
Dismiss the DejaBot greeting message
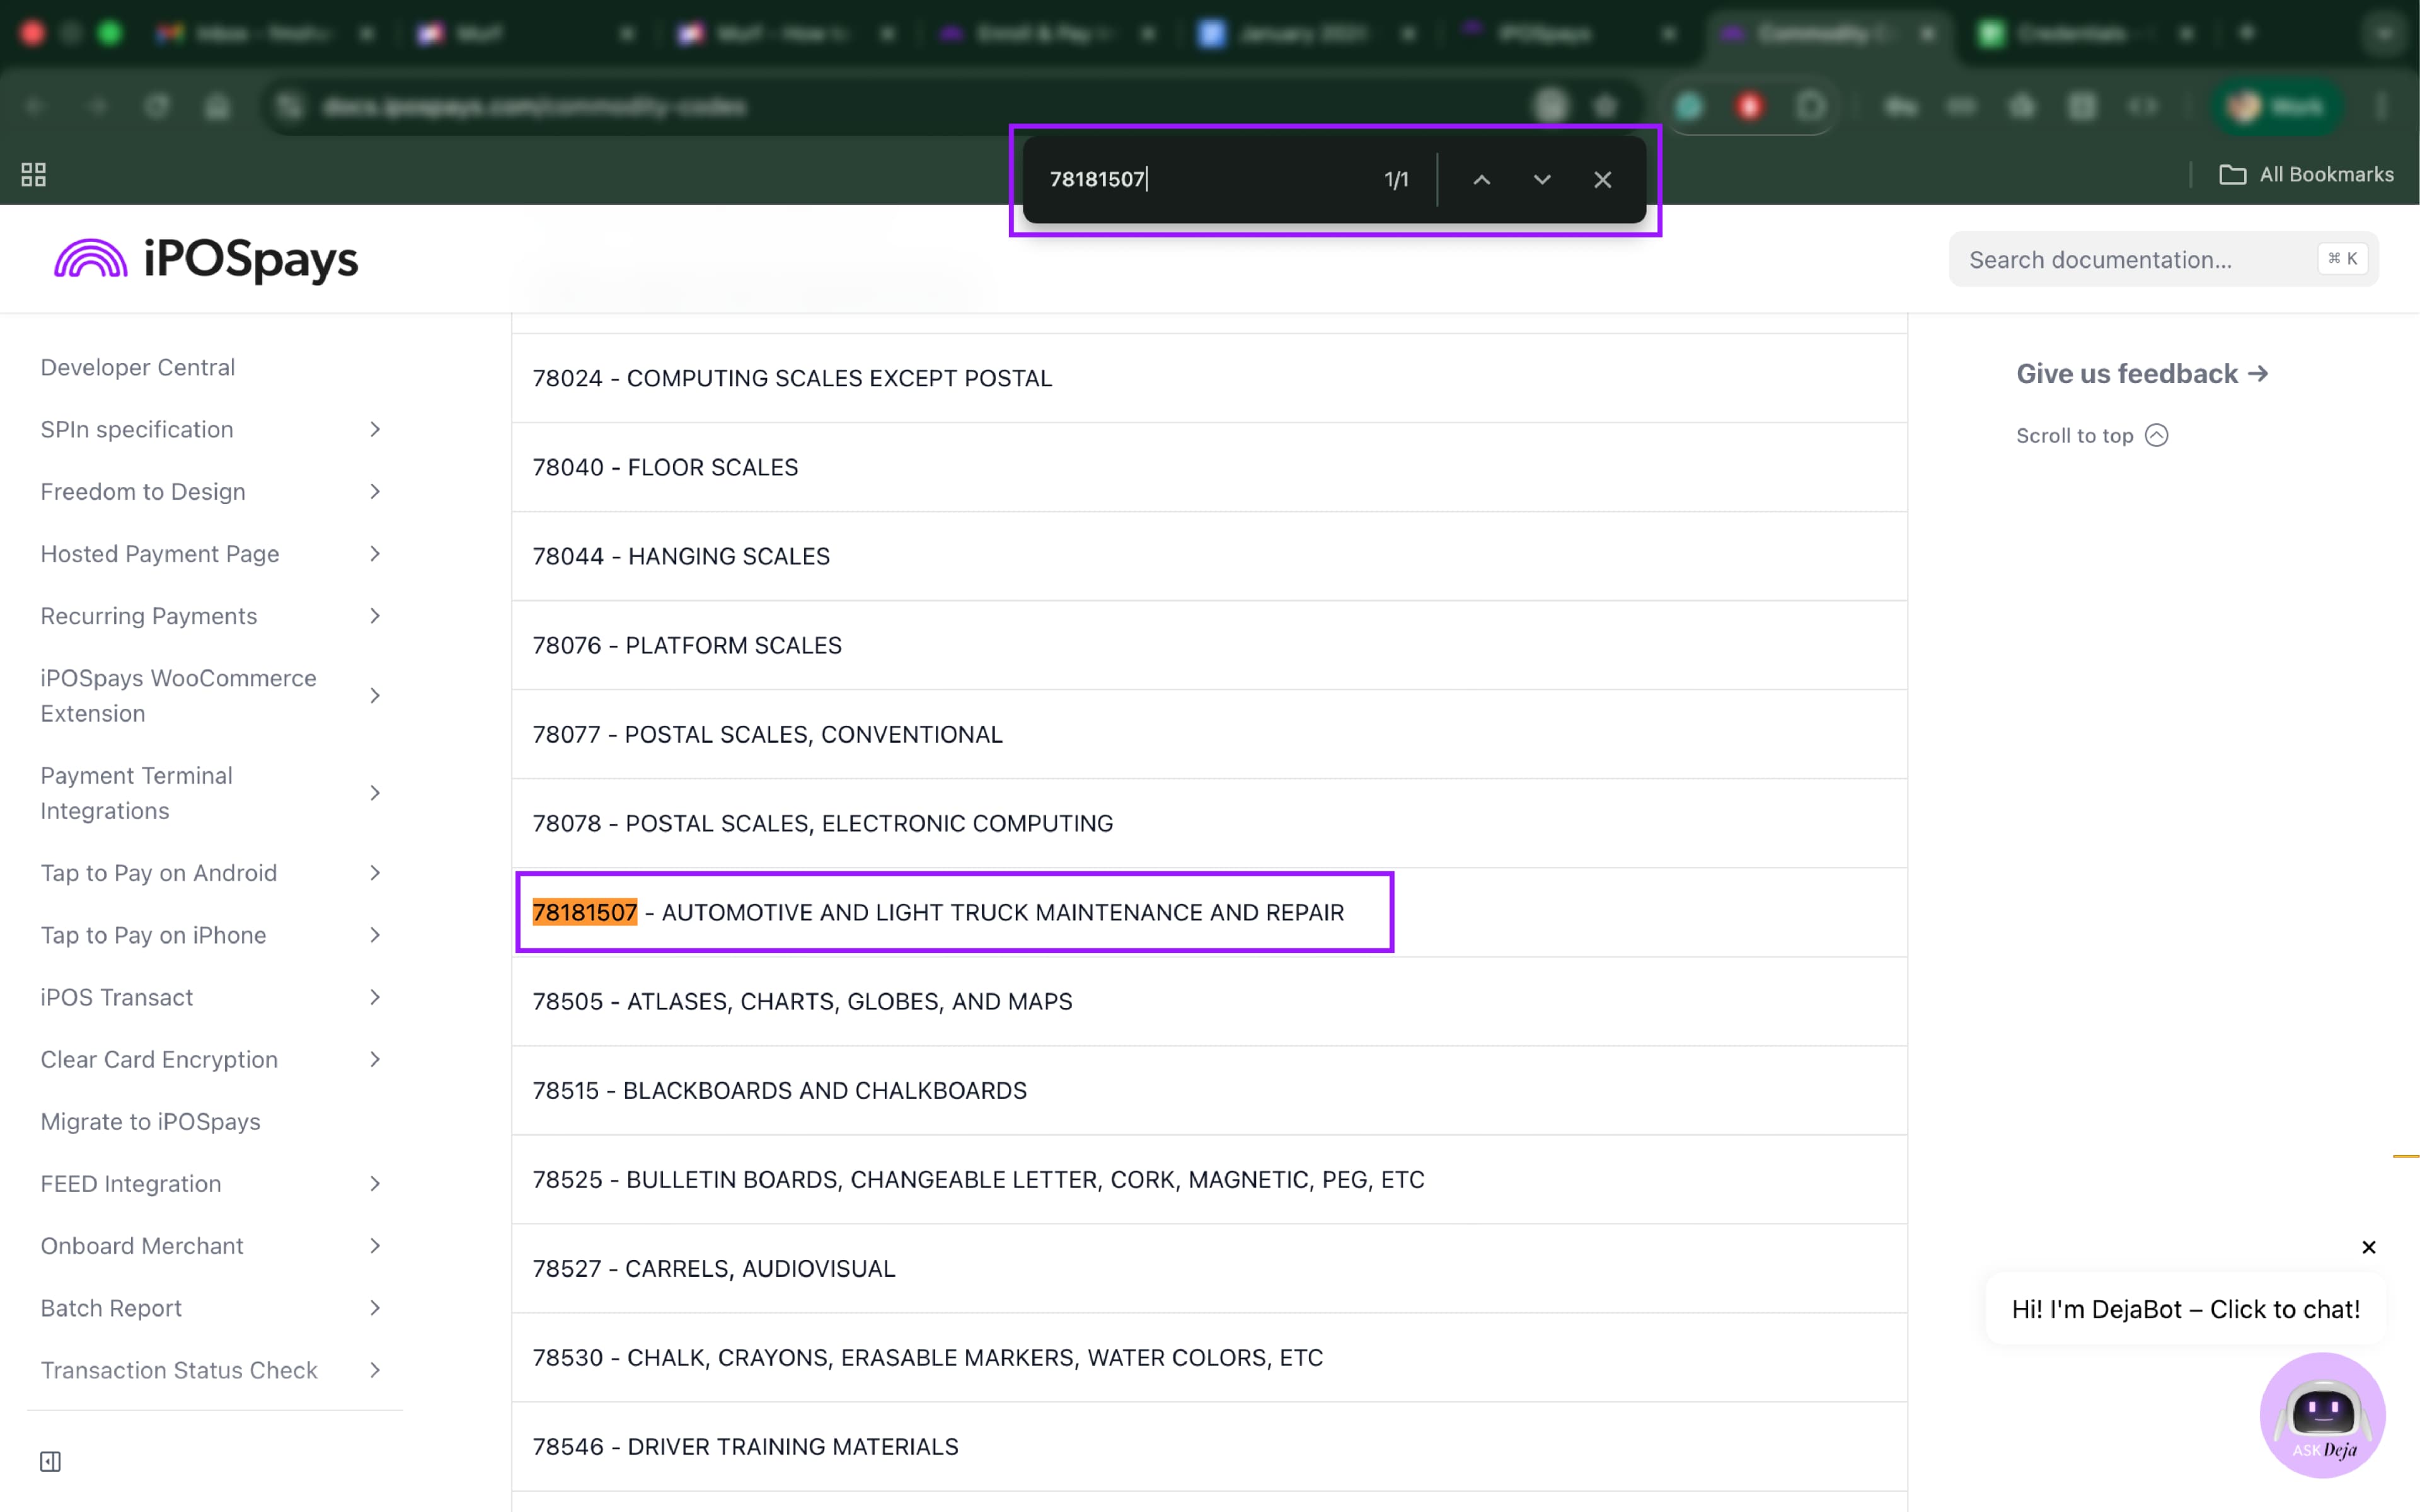pyautogui.click(x=2368, y=1247)
